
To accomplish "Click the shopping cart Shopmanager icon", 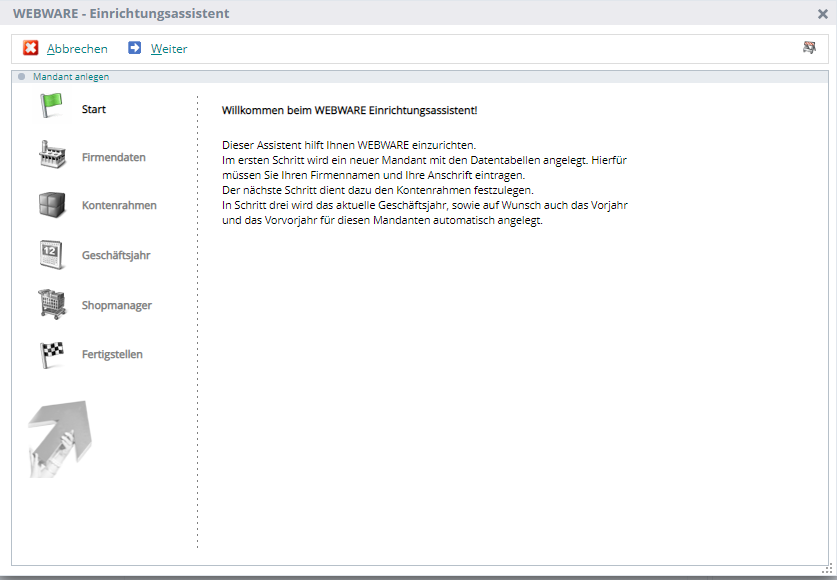I will pos(51,304).
